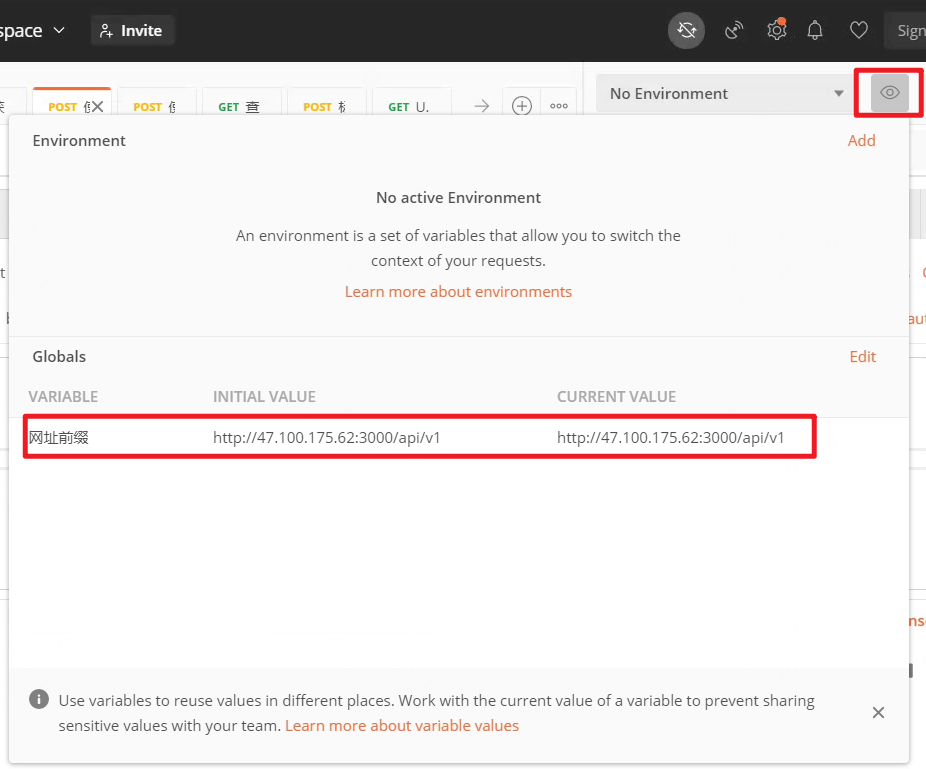Open the workspace switcher chevron
The width and height of the screenshot is (926, 769).
coord(59,30)
